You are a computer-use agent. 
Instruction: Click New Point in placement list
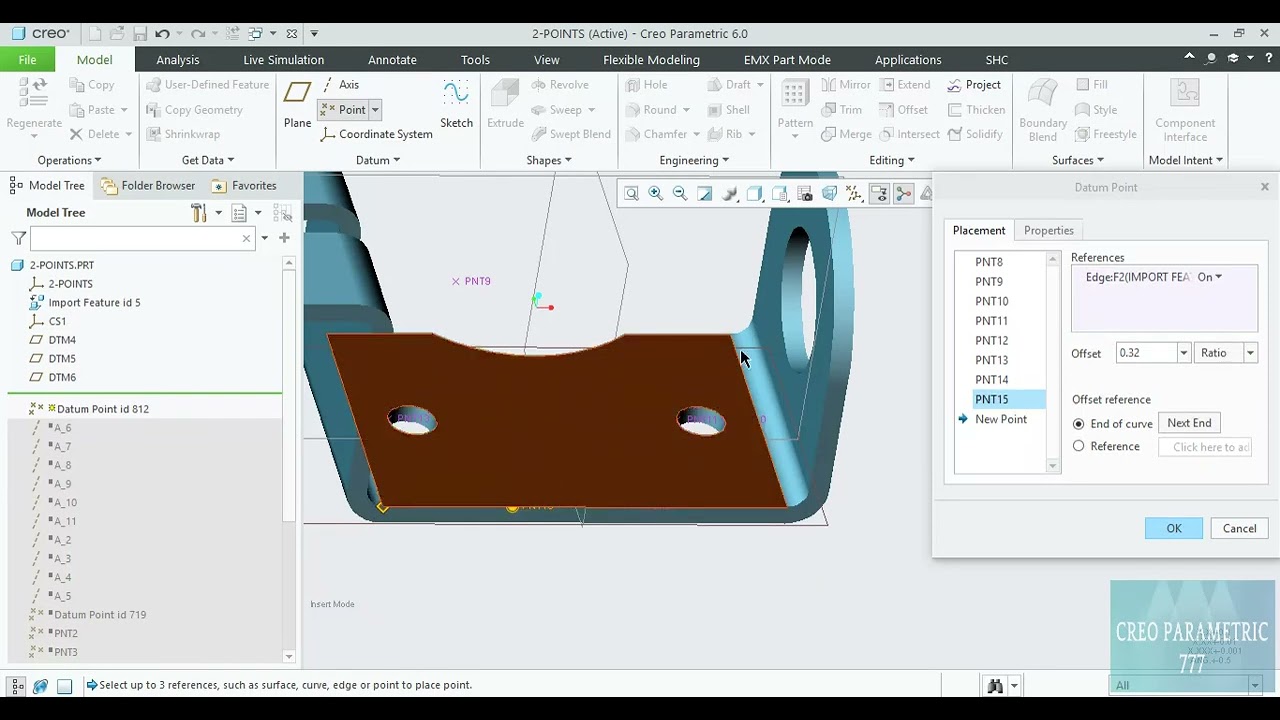tap(1000, 420)
